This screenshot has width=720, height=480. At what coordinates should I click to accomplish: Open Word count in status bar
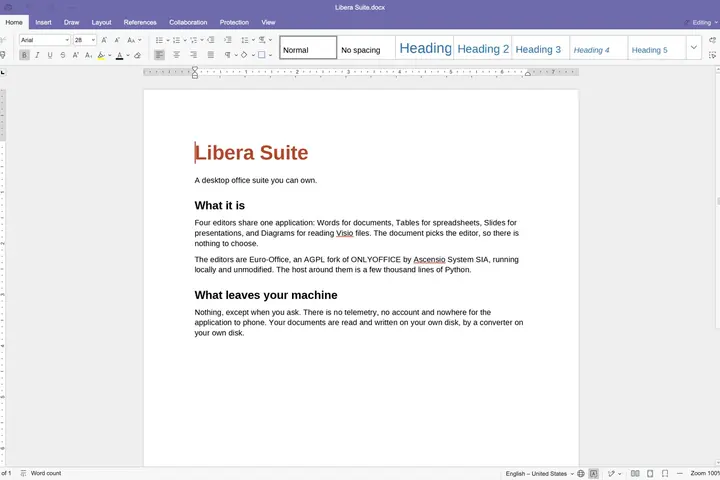coord(41,473)
